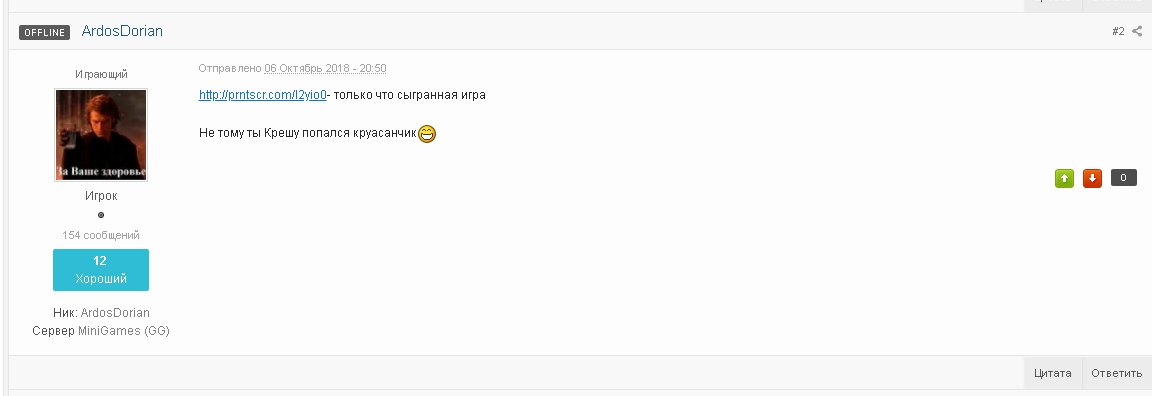The width and height of the screenshot is (1152, 396).
Task: Click the red downvote arrow icon
Action: (x=1092, y=178)
